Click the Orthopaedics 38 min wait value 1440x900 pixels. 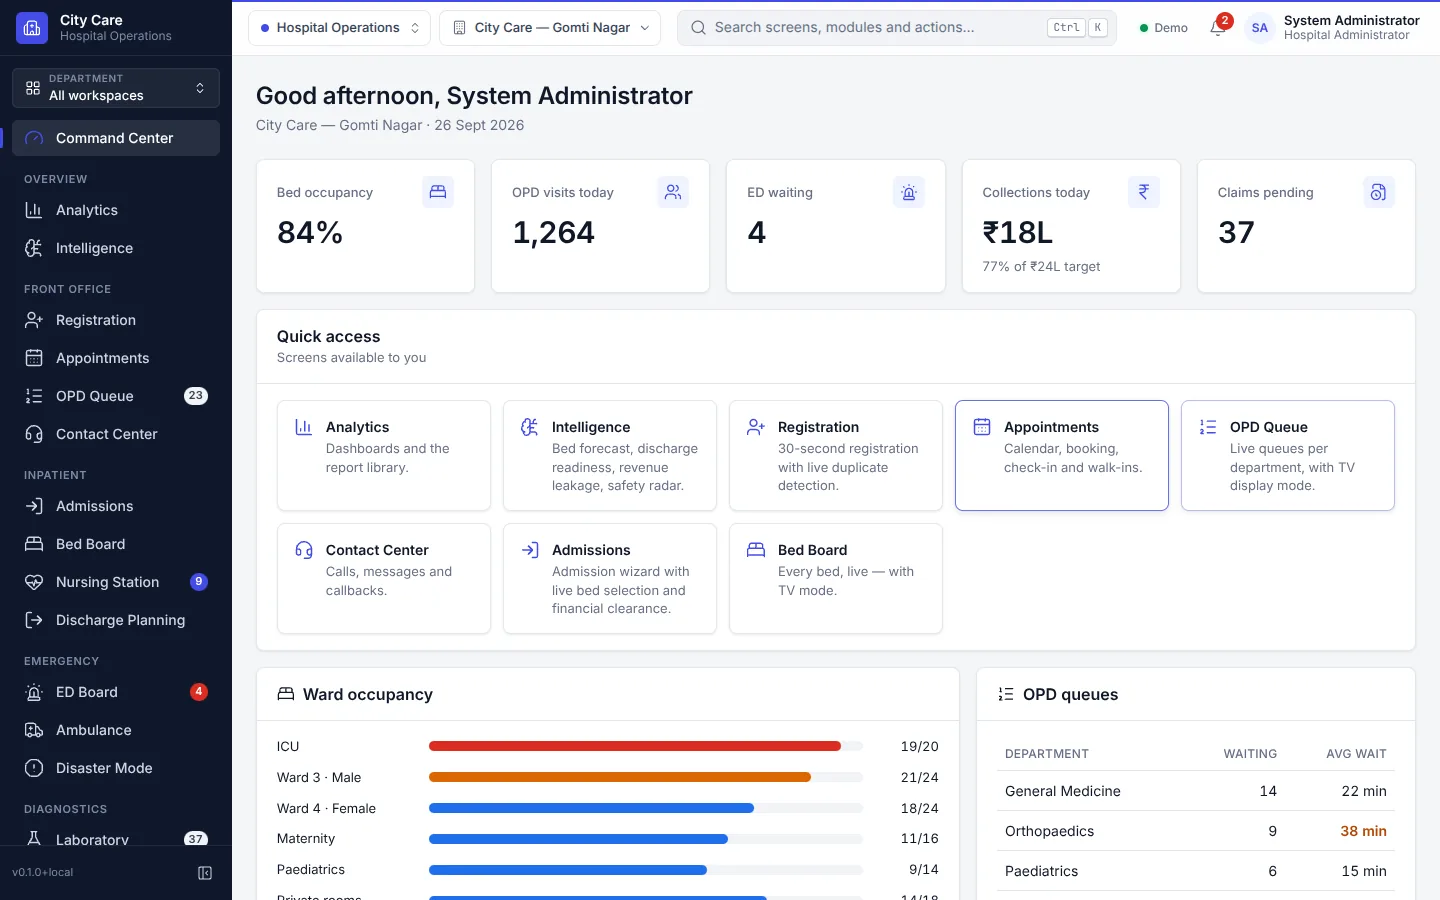point(1363,831)
